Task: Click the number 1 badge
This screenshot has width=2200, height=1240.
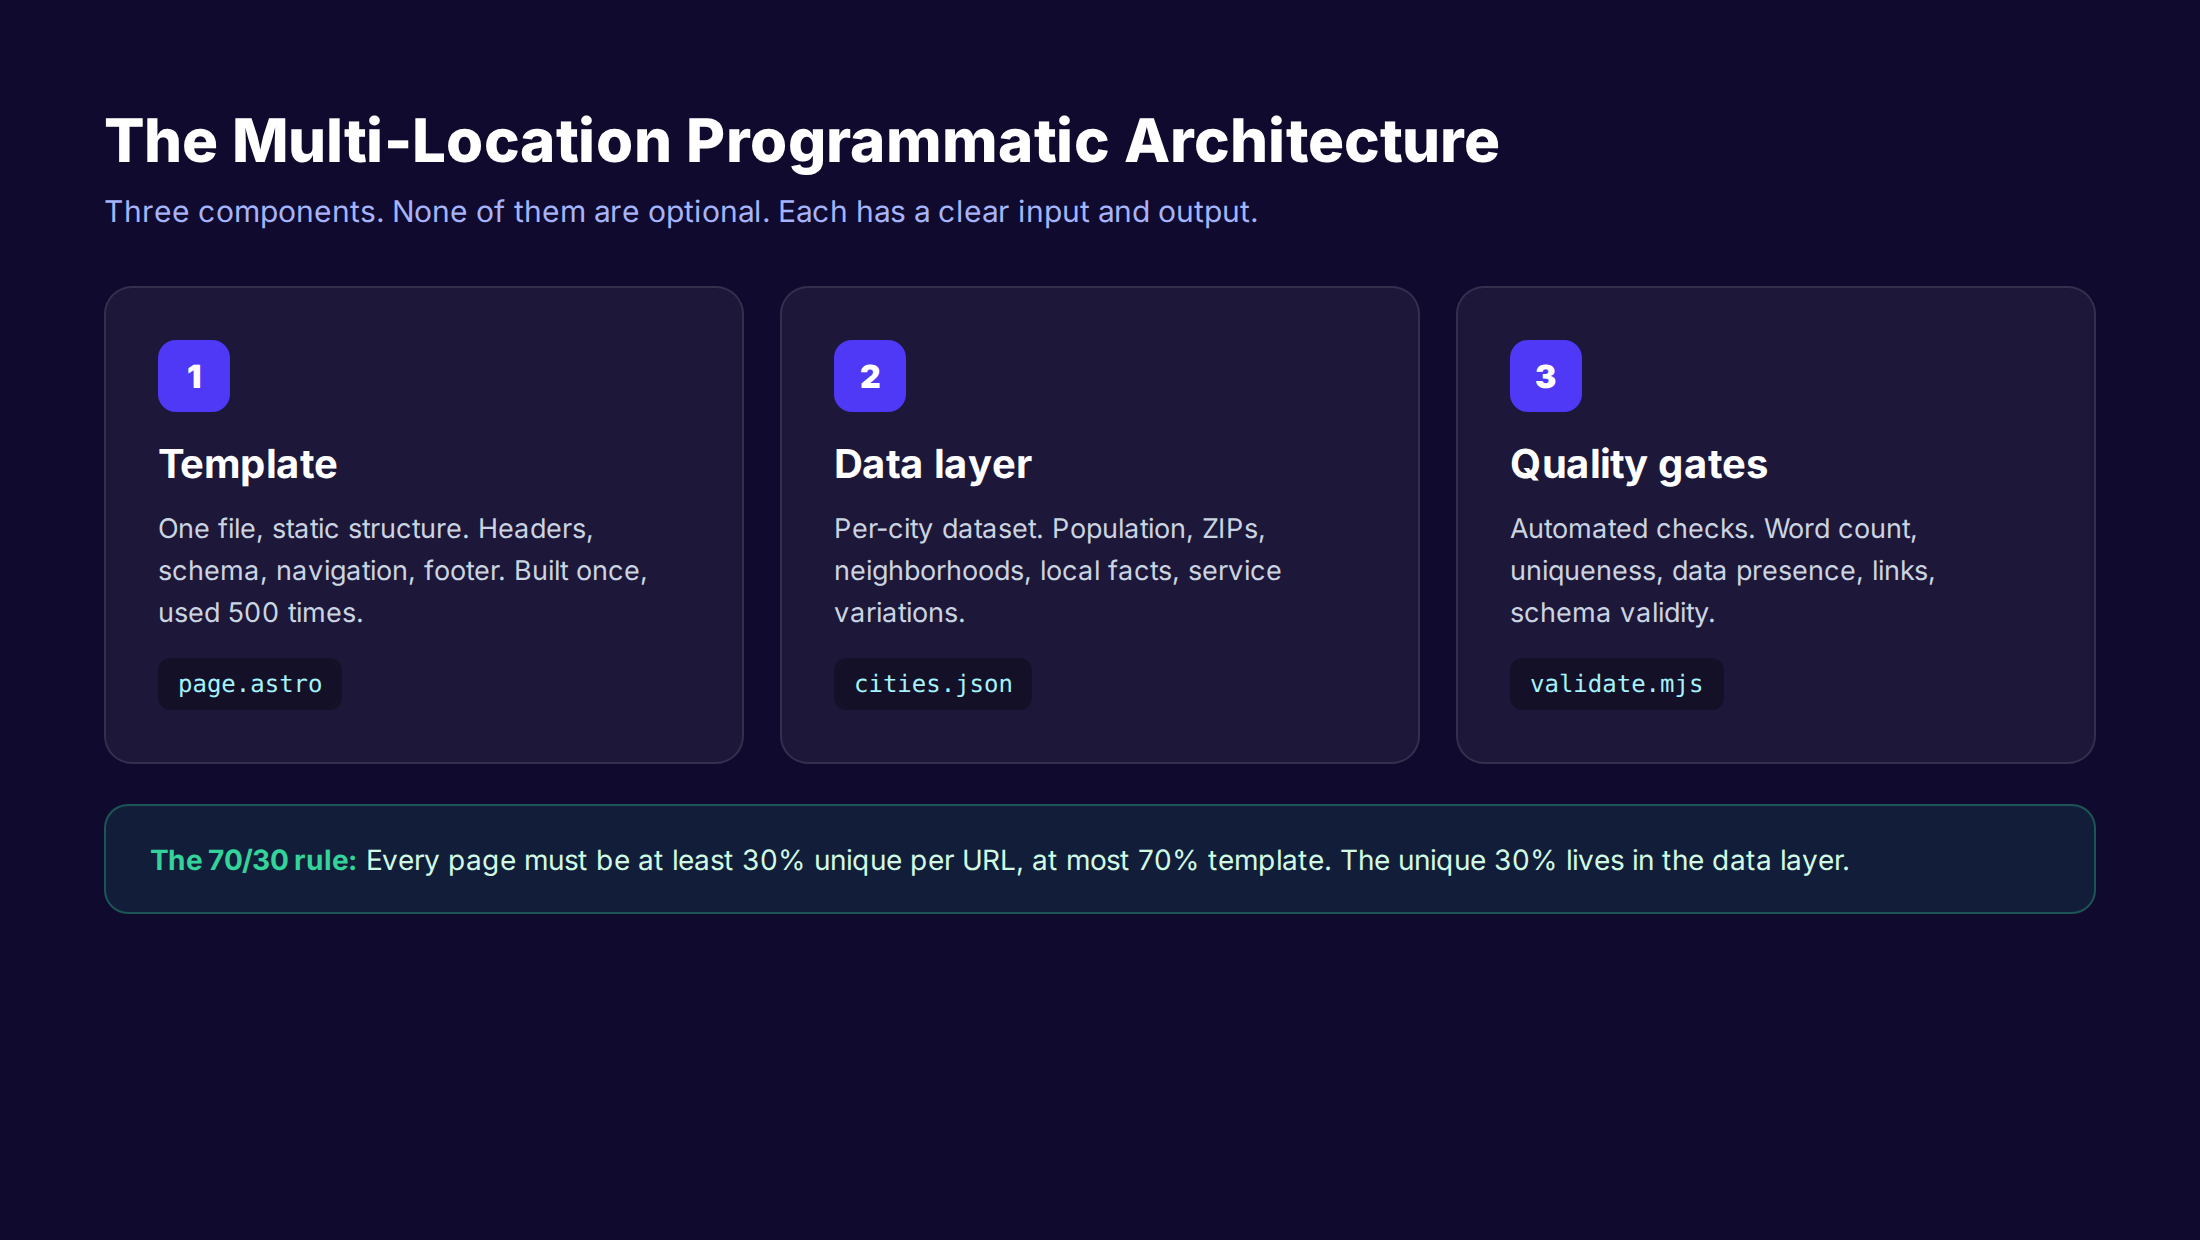Action: [x=194, y=376]
